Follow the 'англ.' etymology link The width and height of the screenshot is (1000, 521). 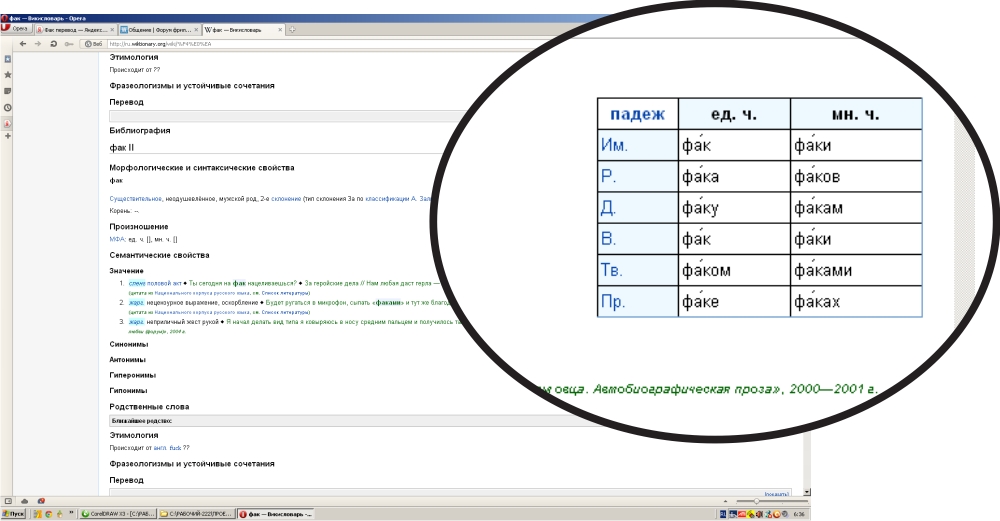pyautogui.click(x=160, y=448)
